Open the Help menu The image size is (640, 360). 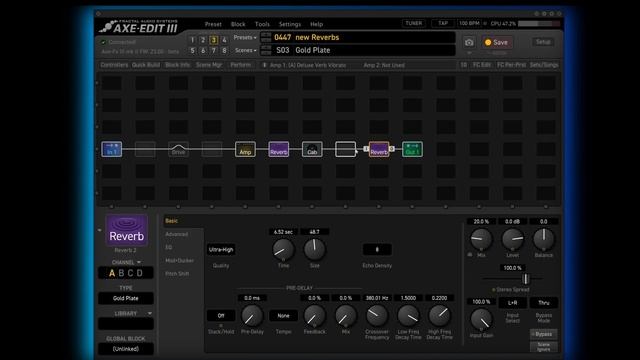(316, 24)
